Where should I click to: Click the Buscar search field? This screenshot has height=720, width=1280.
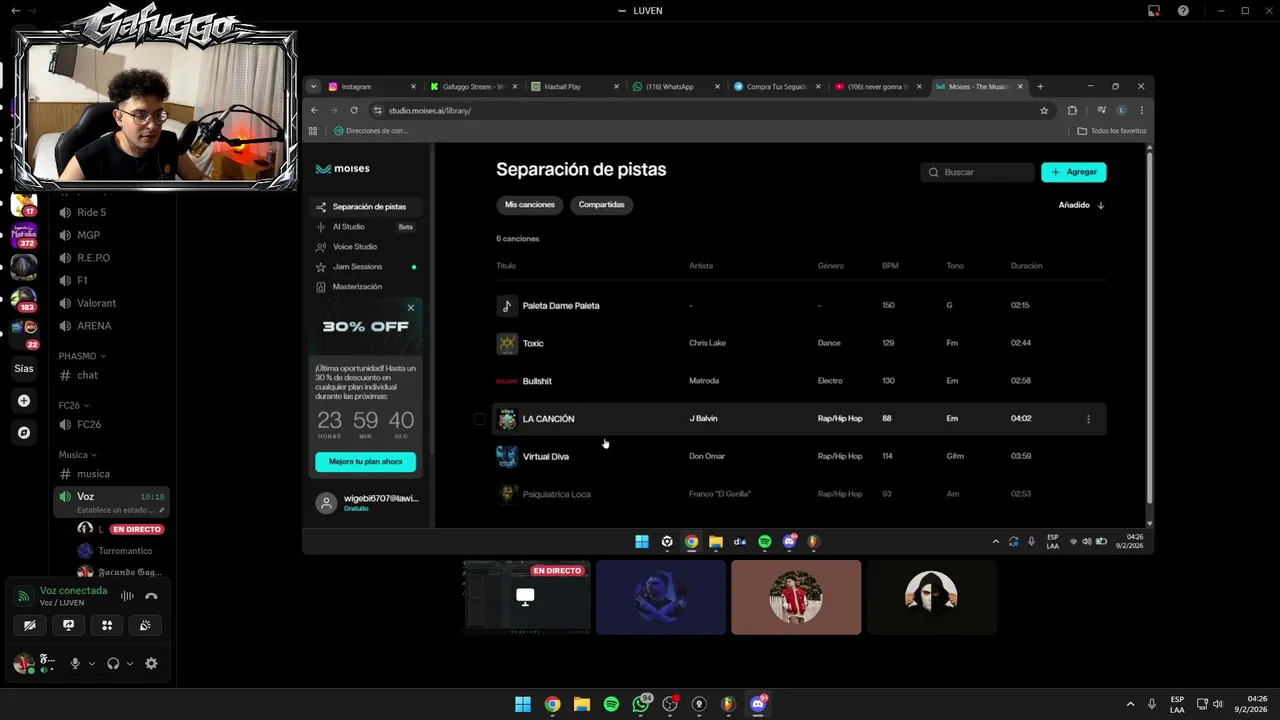point(977,172)
